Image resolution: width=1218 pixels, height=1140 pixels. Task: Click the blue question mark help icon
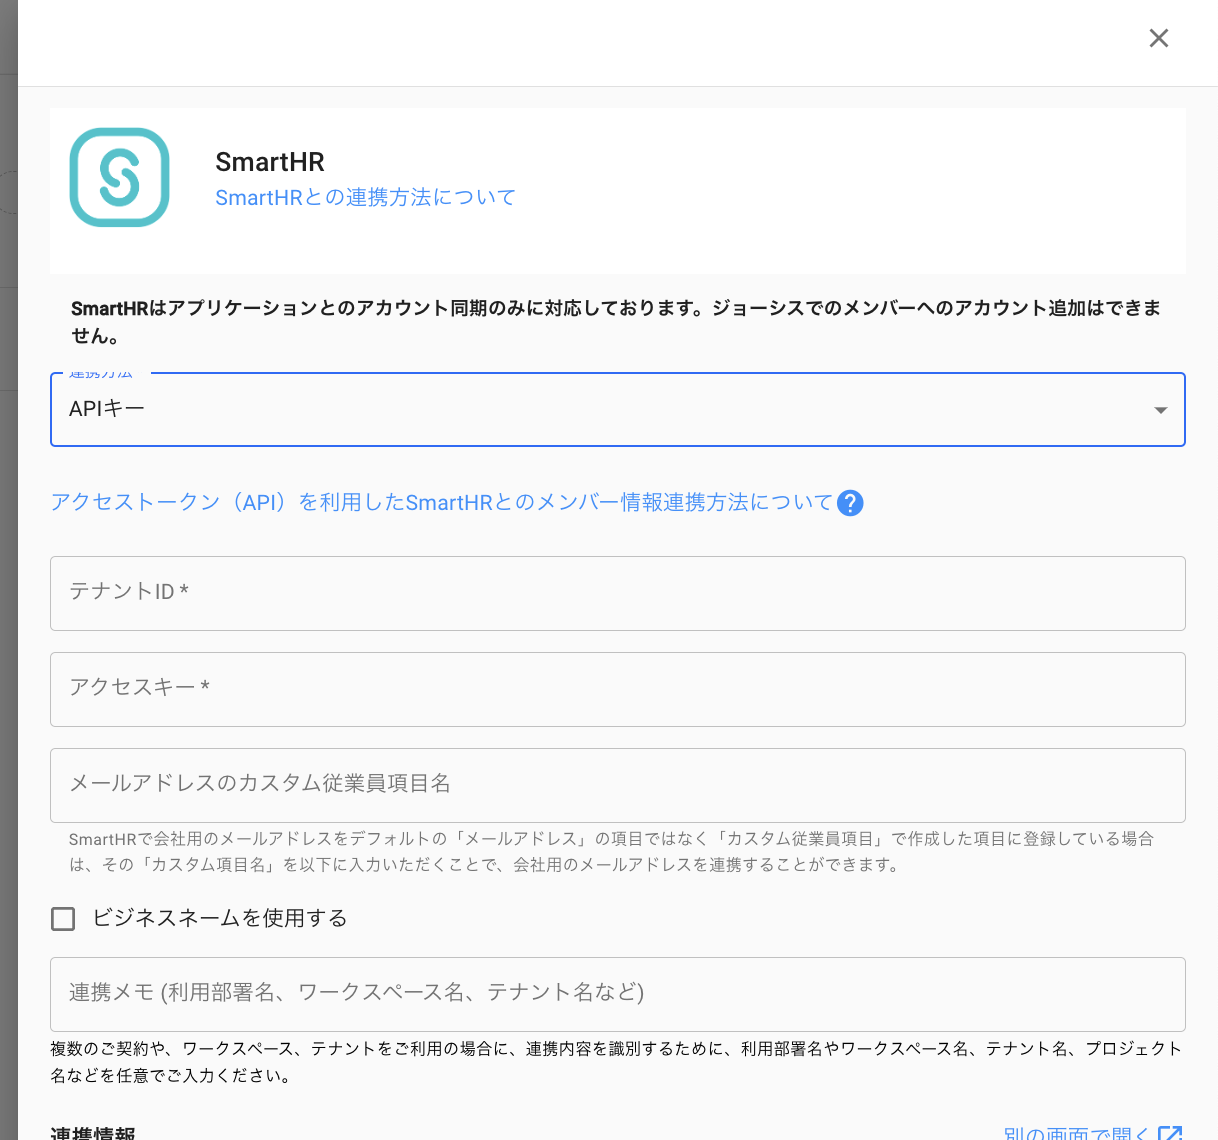850,503
